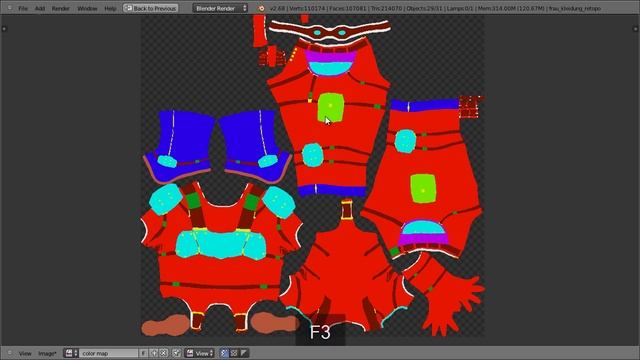Image resolution: width=640 pixels, height=360 pixels.
Task: Open the editor type selector in the image editor header
Action: [9, 353]
